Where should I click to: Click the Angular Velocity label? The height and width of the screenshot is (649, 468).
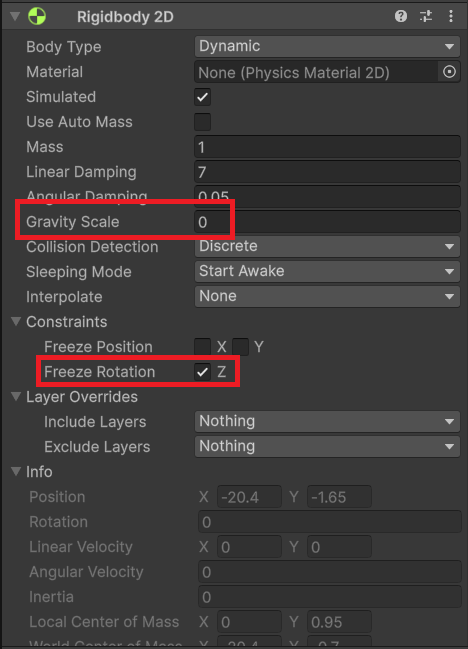[x=86, y=572]
